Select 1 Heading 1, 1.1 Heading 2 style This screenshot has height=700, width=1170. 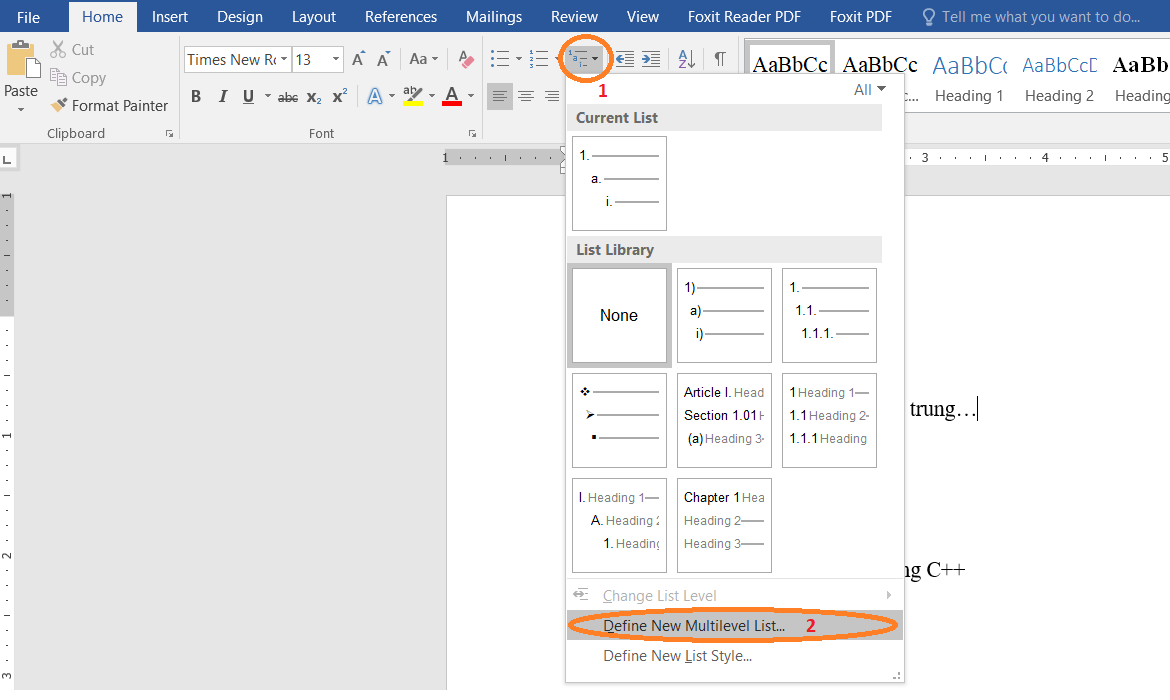coord(829,420)
